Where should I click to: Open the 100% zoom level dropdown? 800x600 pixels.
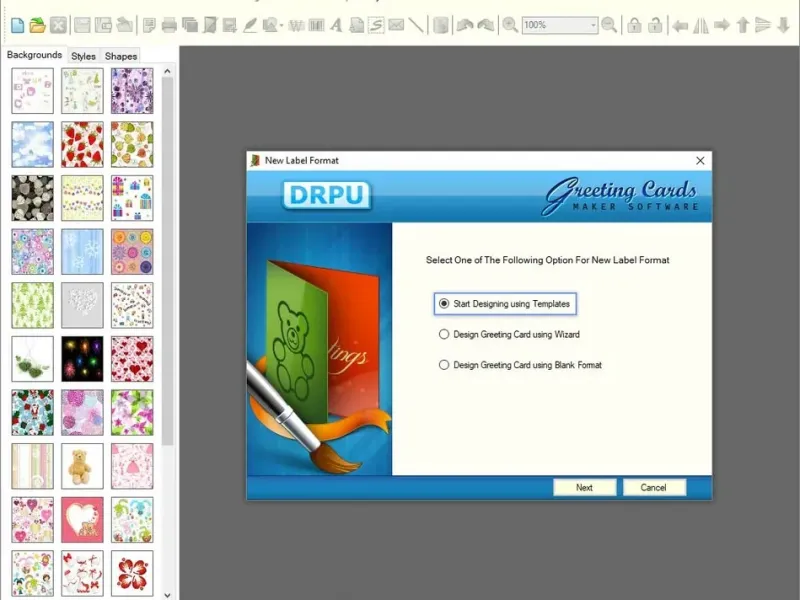pos(593,24)
